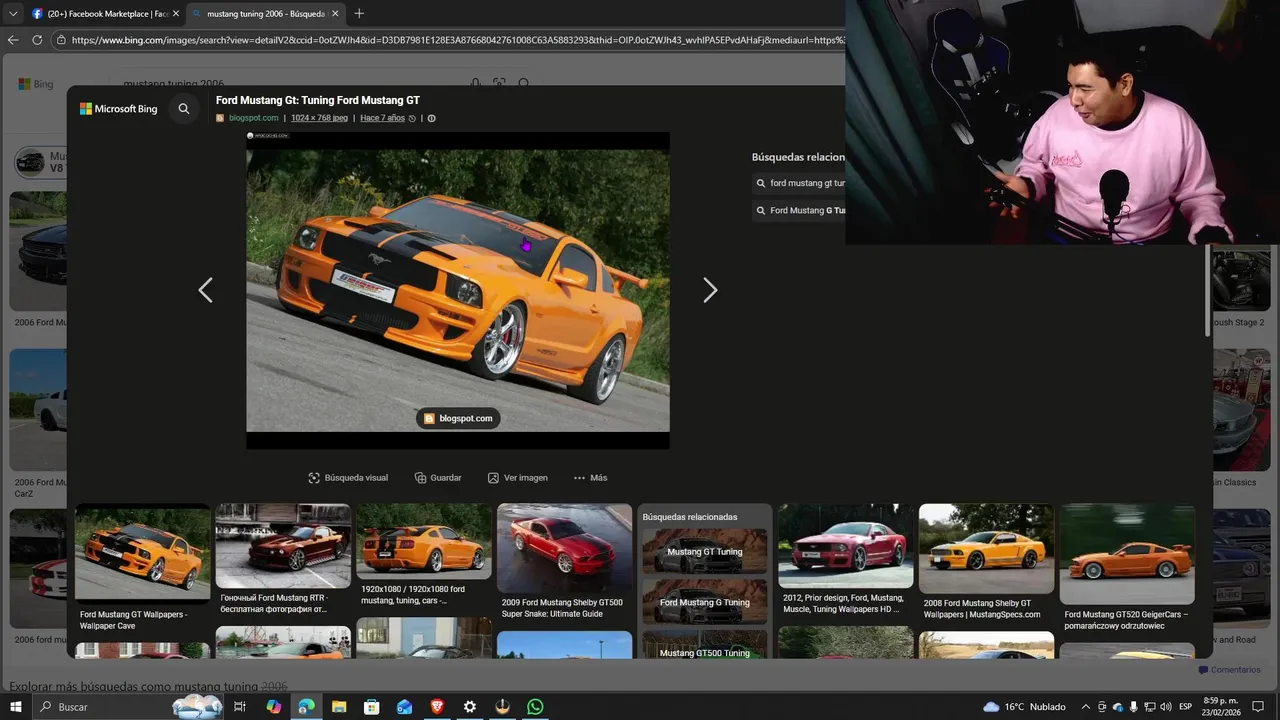Open the 2012 Prior design Mustang thumbnail
The width and height of the screenshot is (1280, 720).
tap(846, 546)
